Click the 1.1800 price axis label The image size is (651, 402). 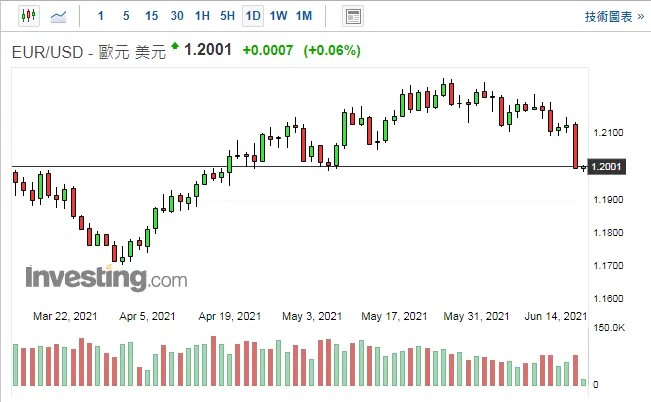point(608,233)
